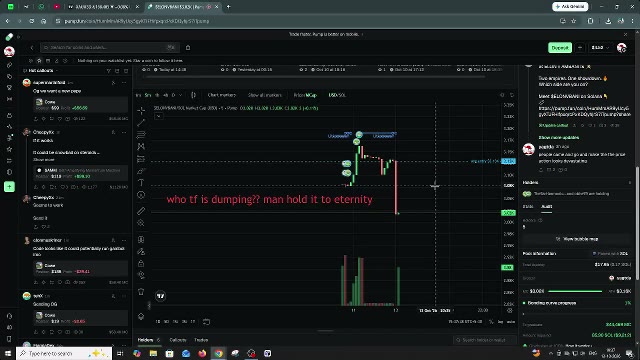This screenshot has width=640, height=360.
Task: Open the Fibonacci retracement tools
Action: click(141, 134)
